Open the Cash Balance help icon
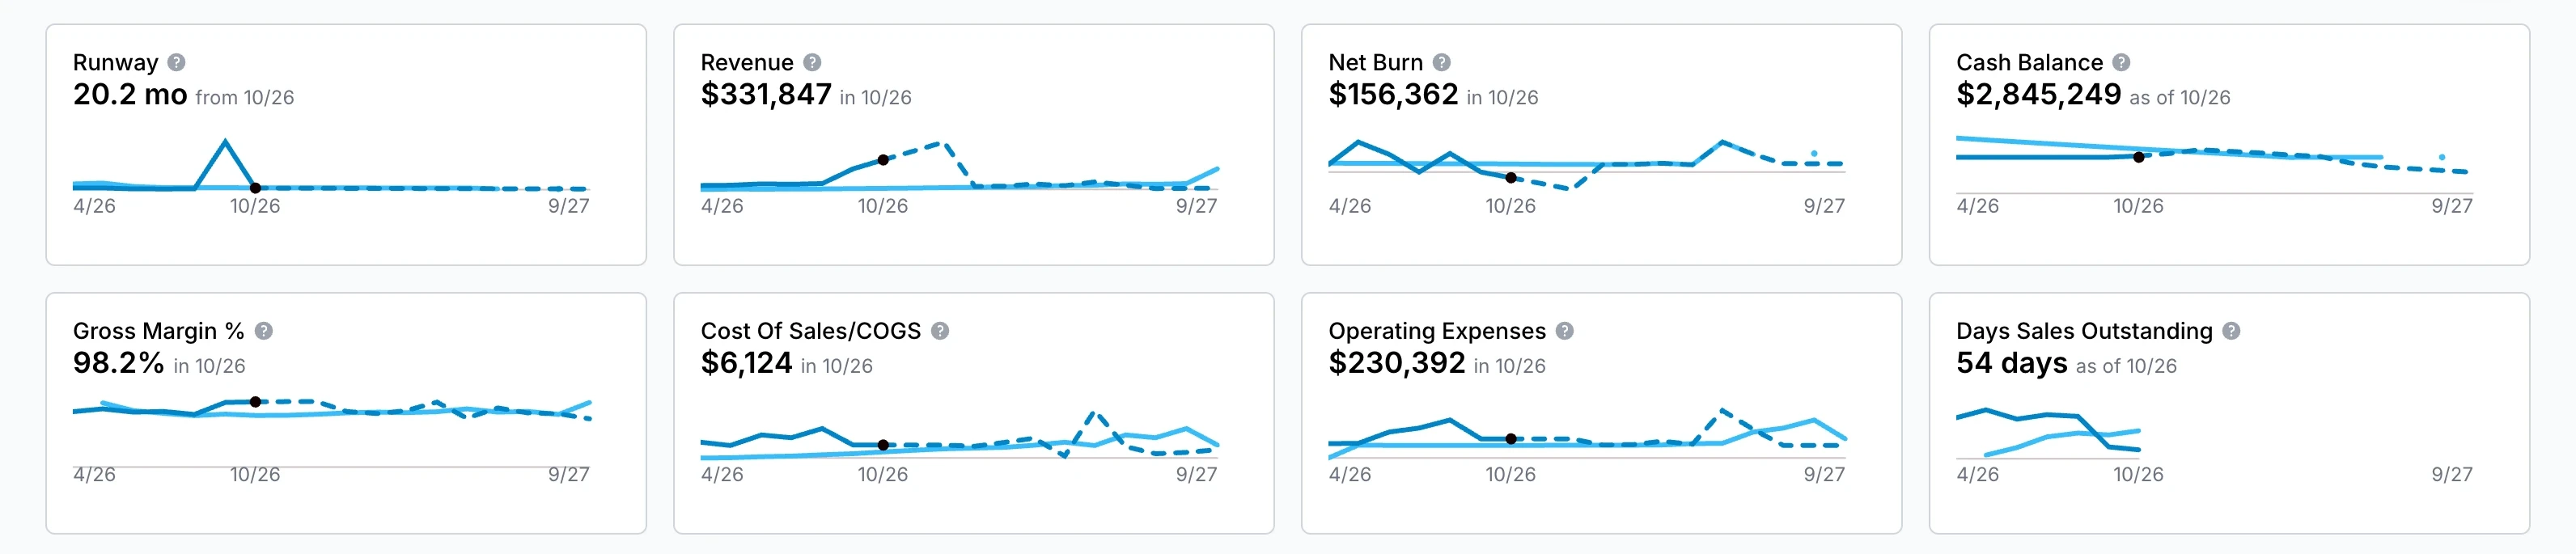The height and width of the screenshot is (554, 2576). 2121,62
